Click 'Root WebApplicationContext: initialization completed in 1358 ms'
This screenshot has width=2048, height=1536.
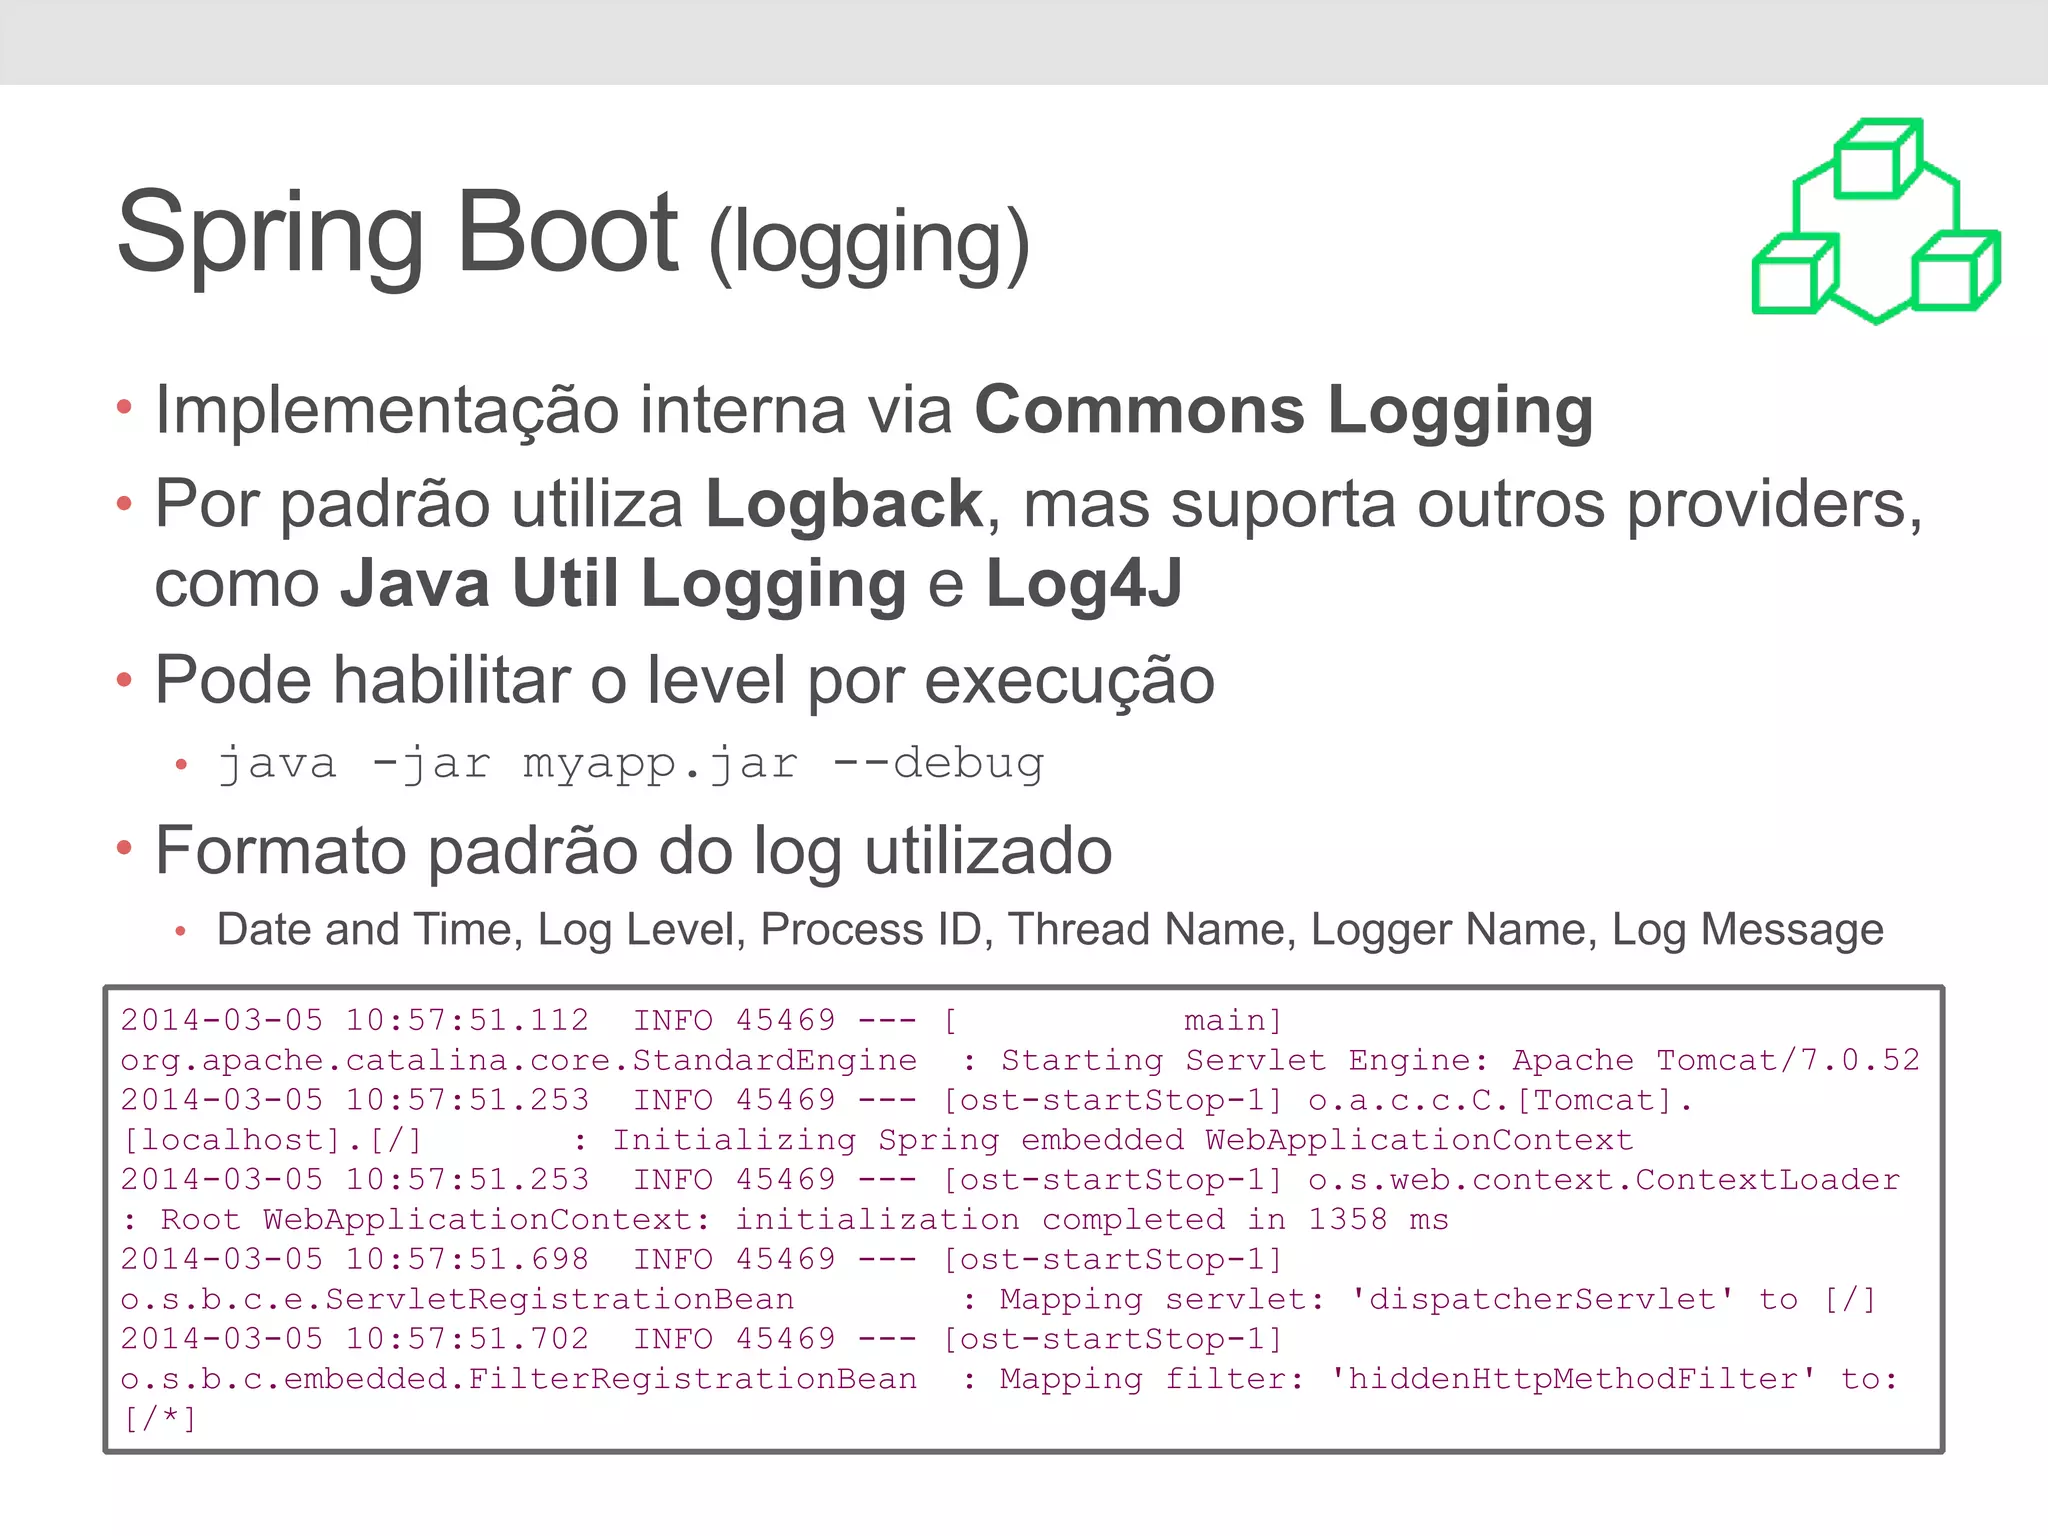coord(804,1220)
